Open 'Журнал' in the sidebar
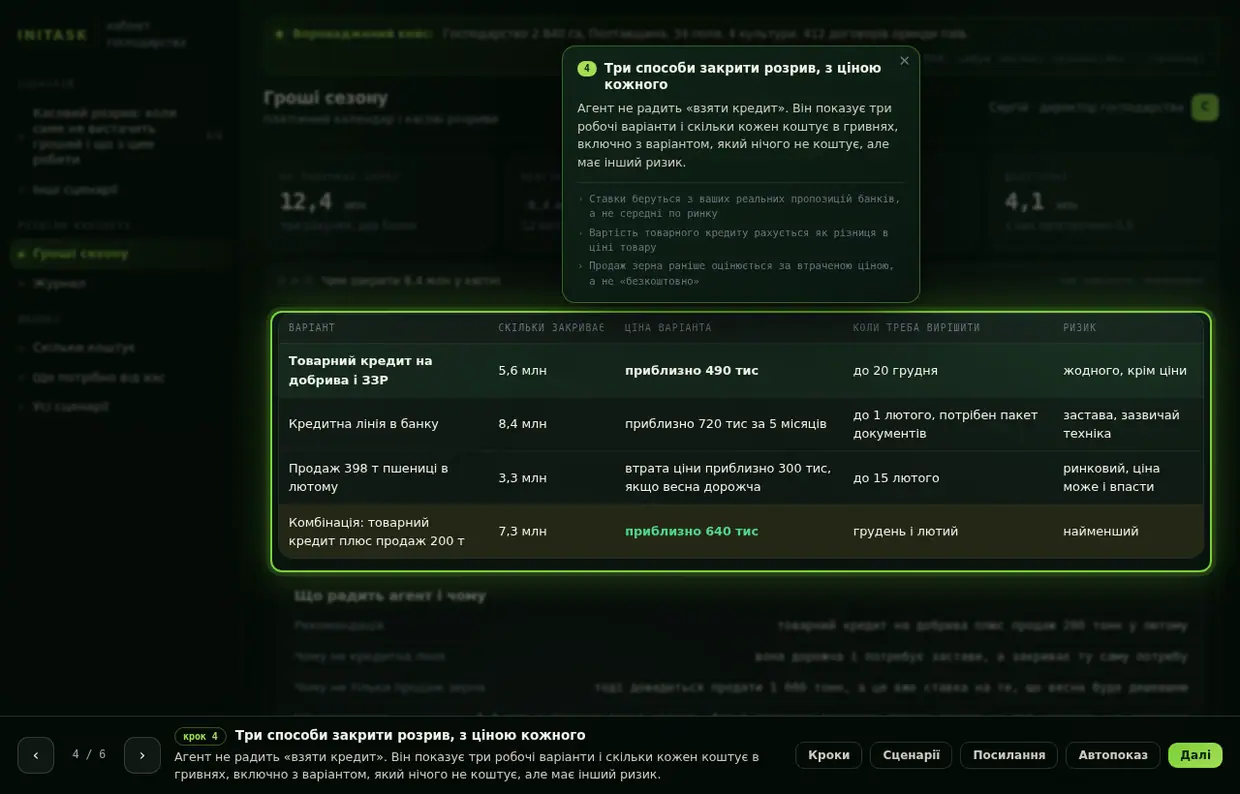 [x=59, y=284]
